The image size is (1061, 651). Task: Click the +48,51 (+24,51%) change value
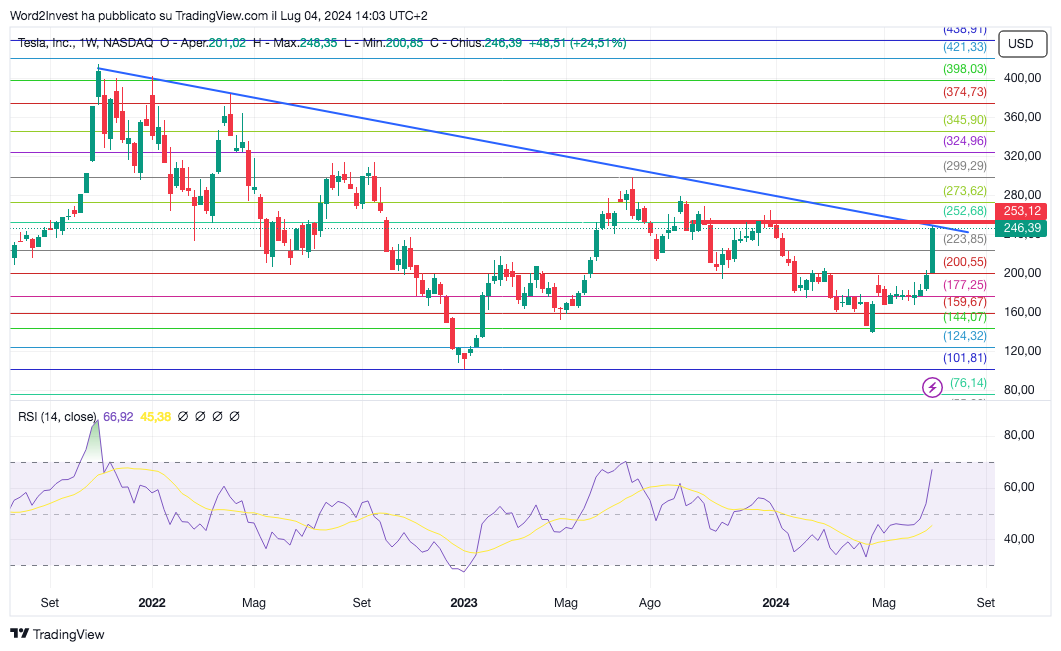[577, 43]
